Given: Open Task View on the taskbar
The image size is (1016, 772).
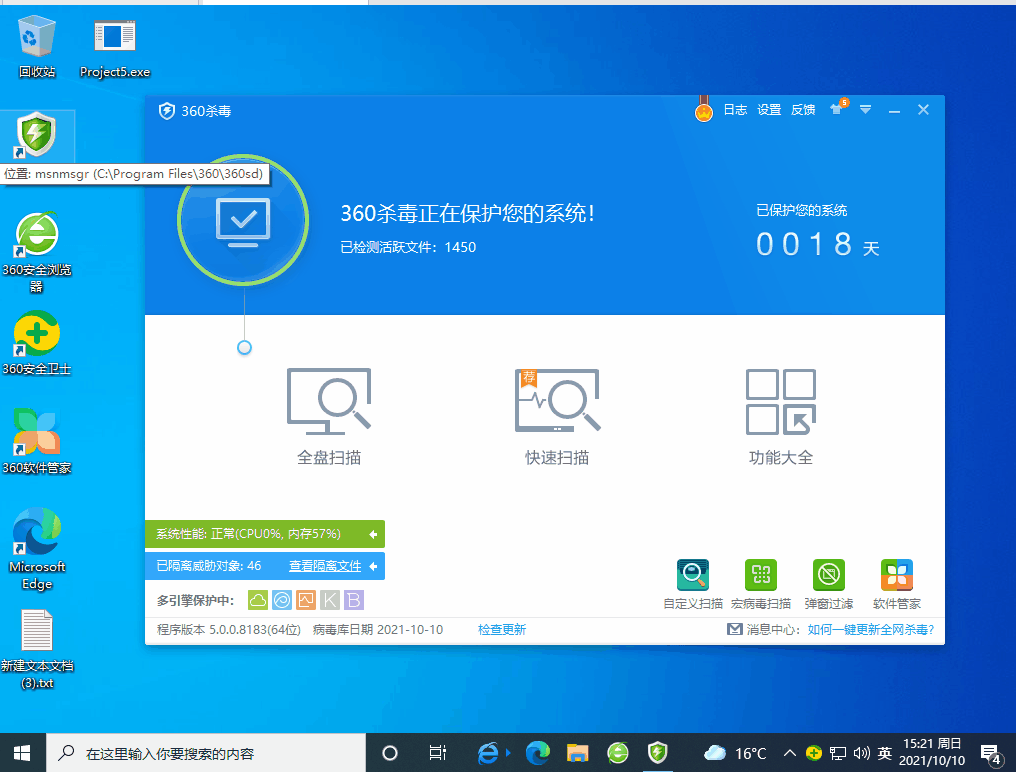Looking at the screenshot, I should point(437,753).
